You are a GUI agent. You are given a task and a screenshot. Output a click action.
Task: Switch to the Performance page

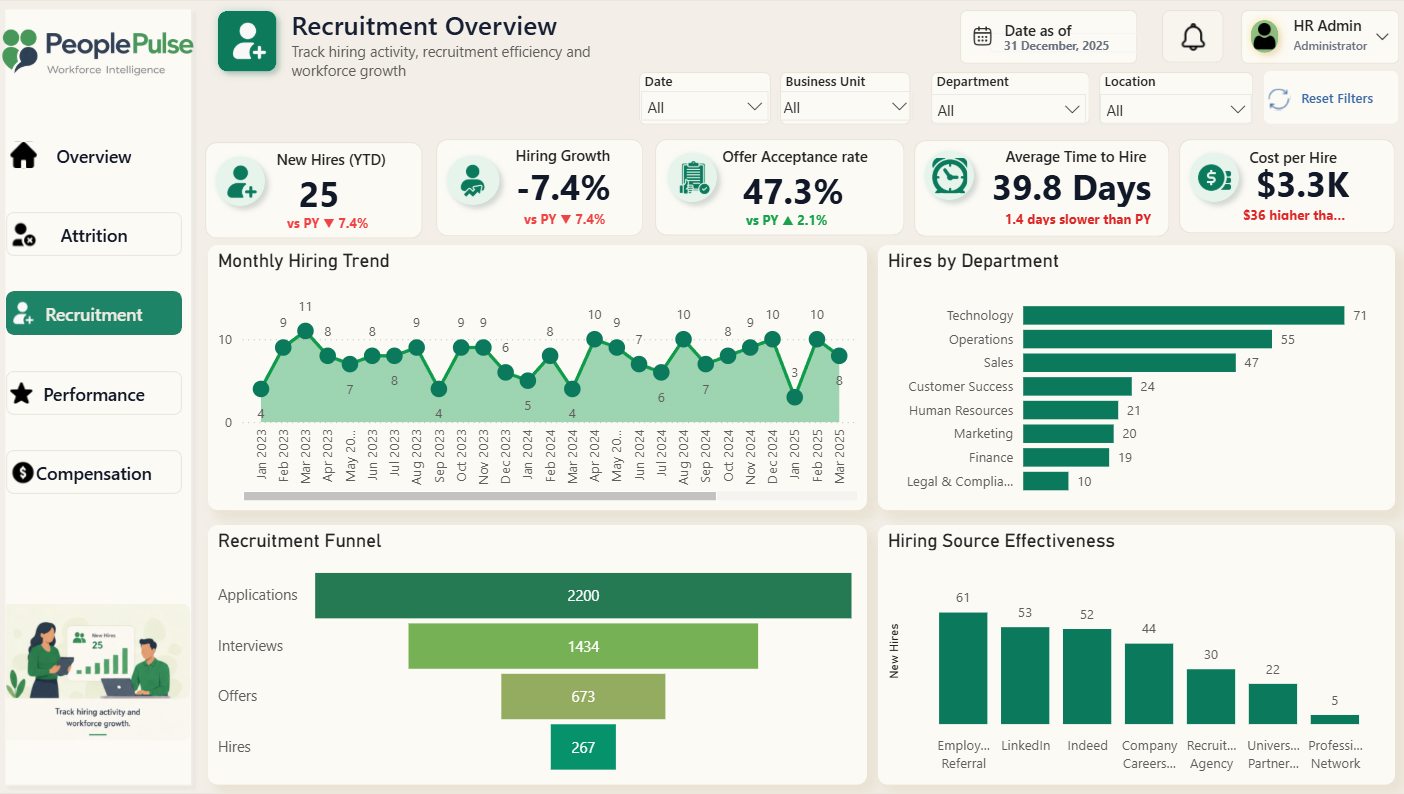pos(94,394)
